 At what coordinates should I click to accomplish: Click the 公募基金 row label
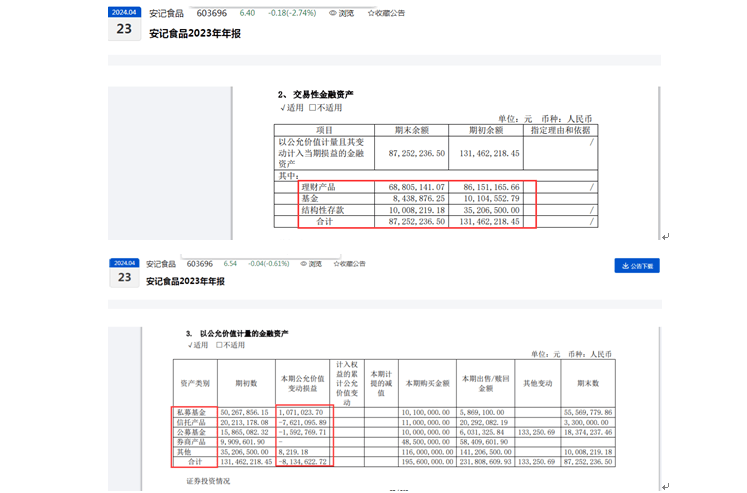[191, 433]
